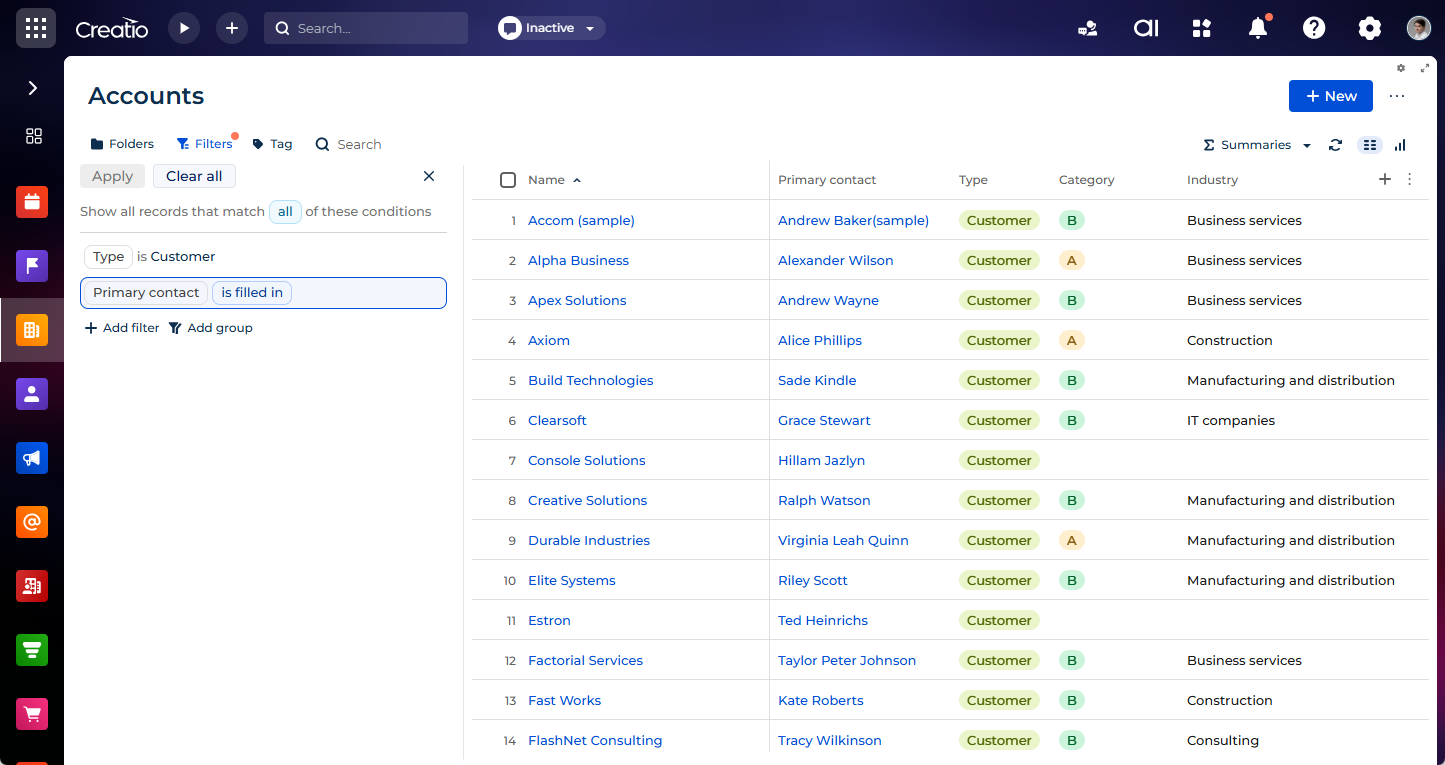
Task: Click the Primary contact column header
Action: tap(827, 180)
